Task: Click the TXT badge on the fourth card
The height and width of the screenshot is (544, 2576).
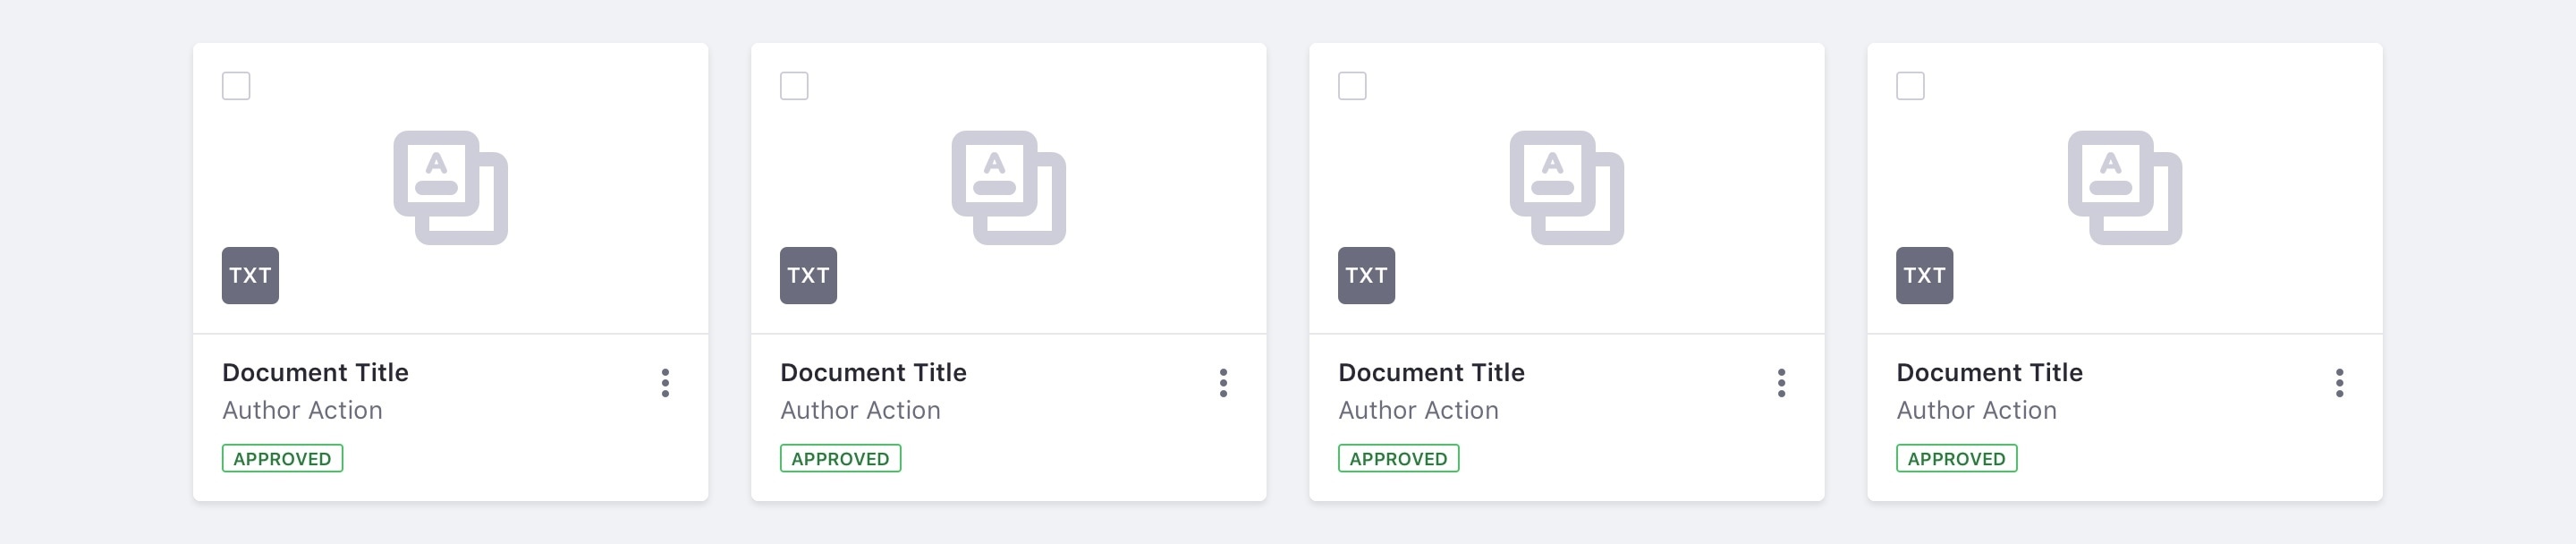Action: (1924, 275)
